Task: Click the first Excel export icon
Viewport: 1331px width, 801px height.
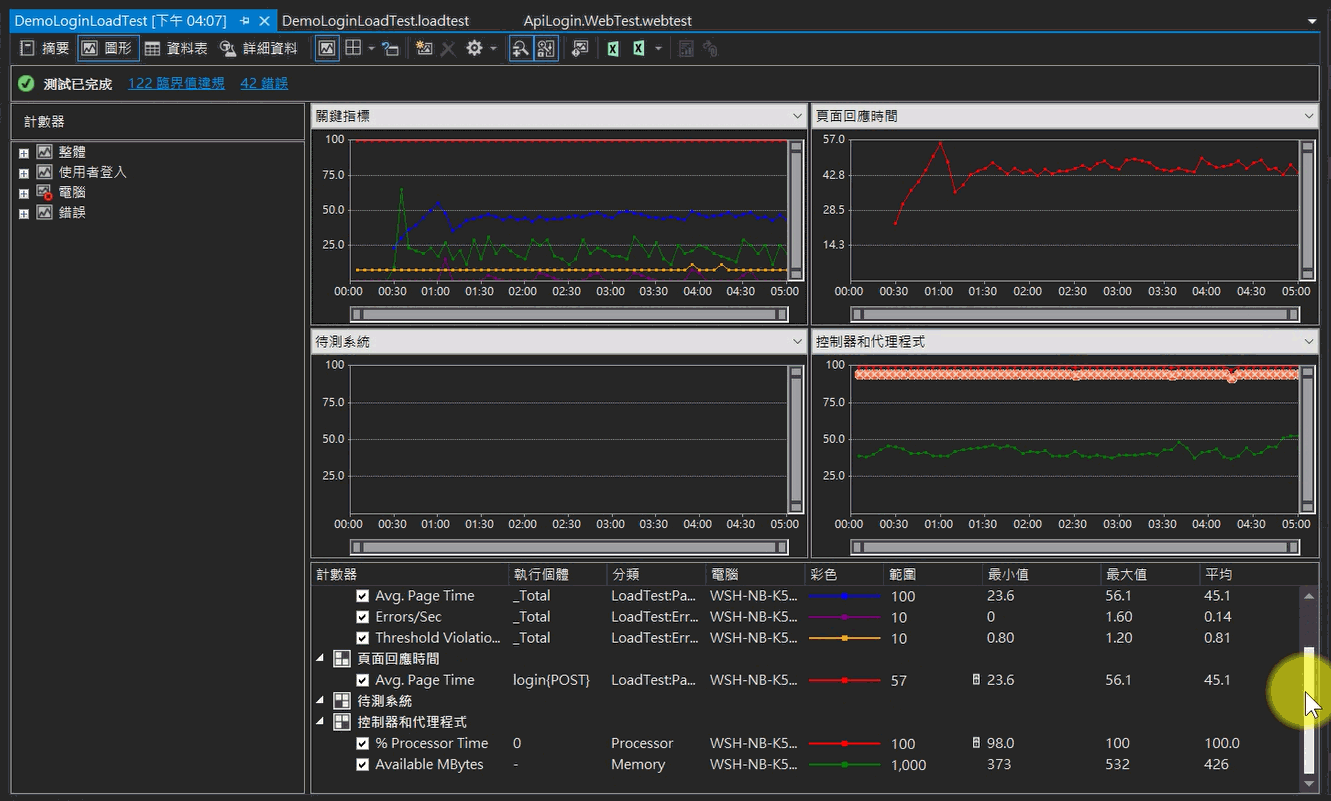Action: (613, 48)
